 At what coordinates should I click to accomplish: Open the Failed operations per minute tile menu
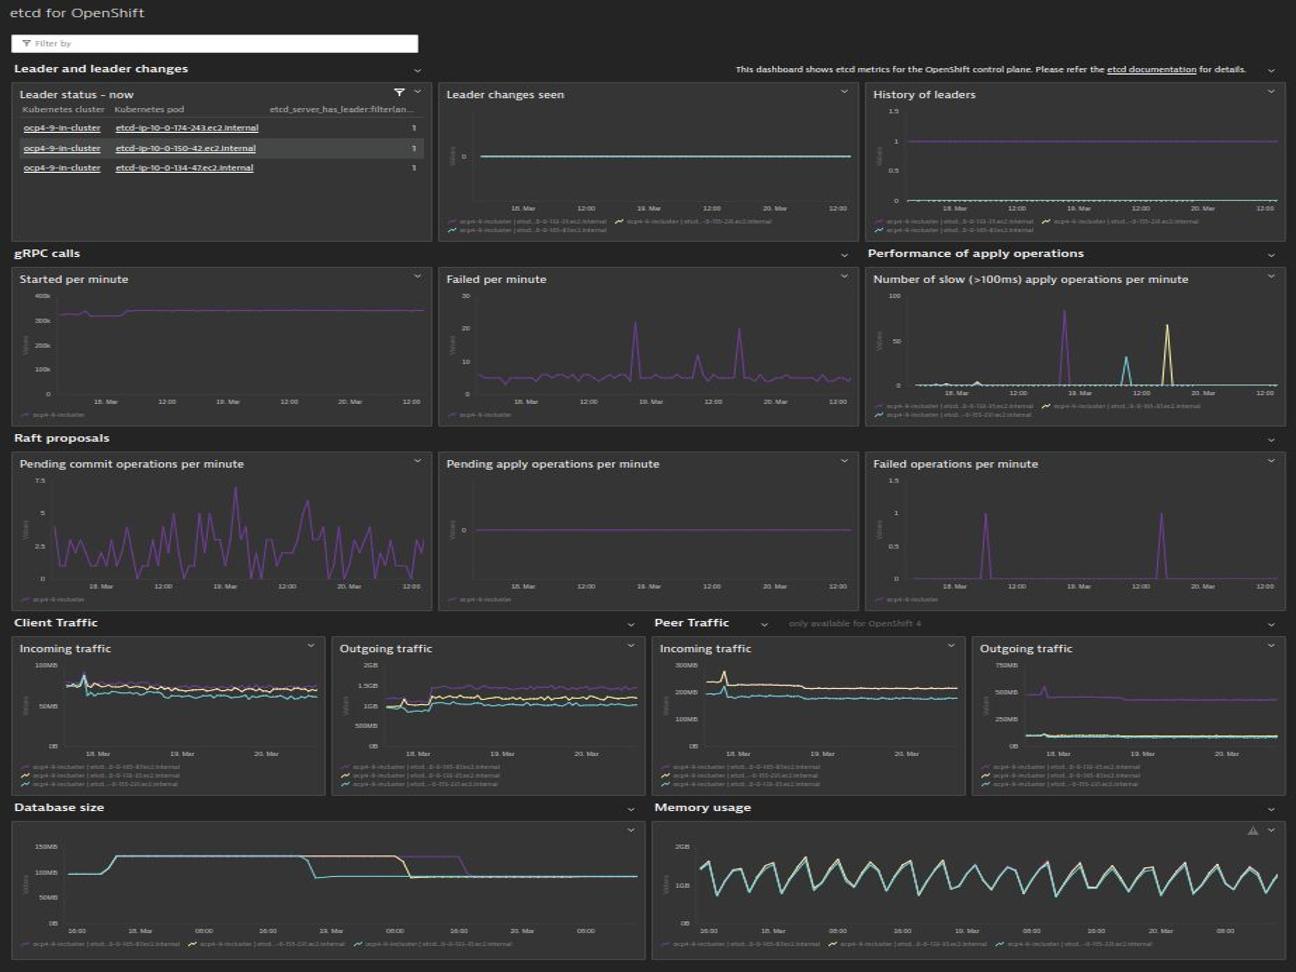(x=1271, y=461)
